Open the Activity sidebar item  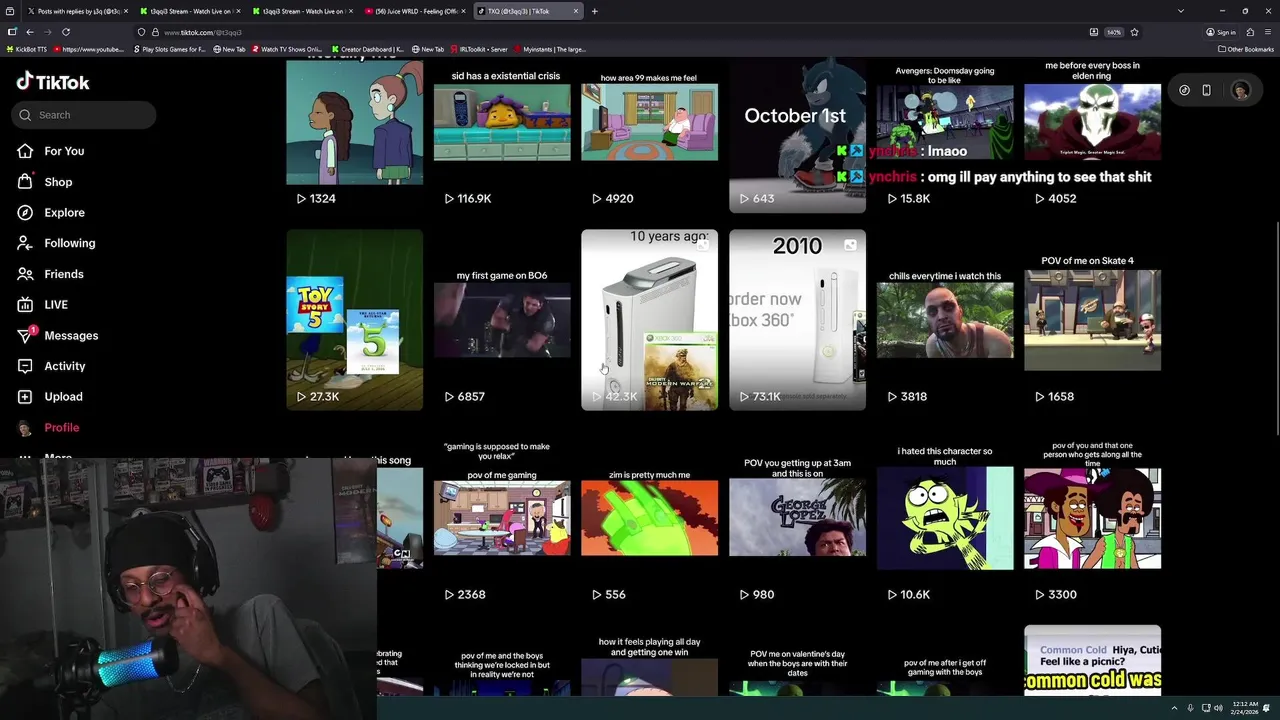point(51,366)
